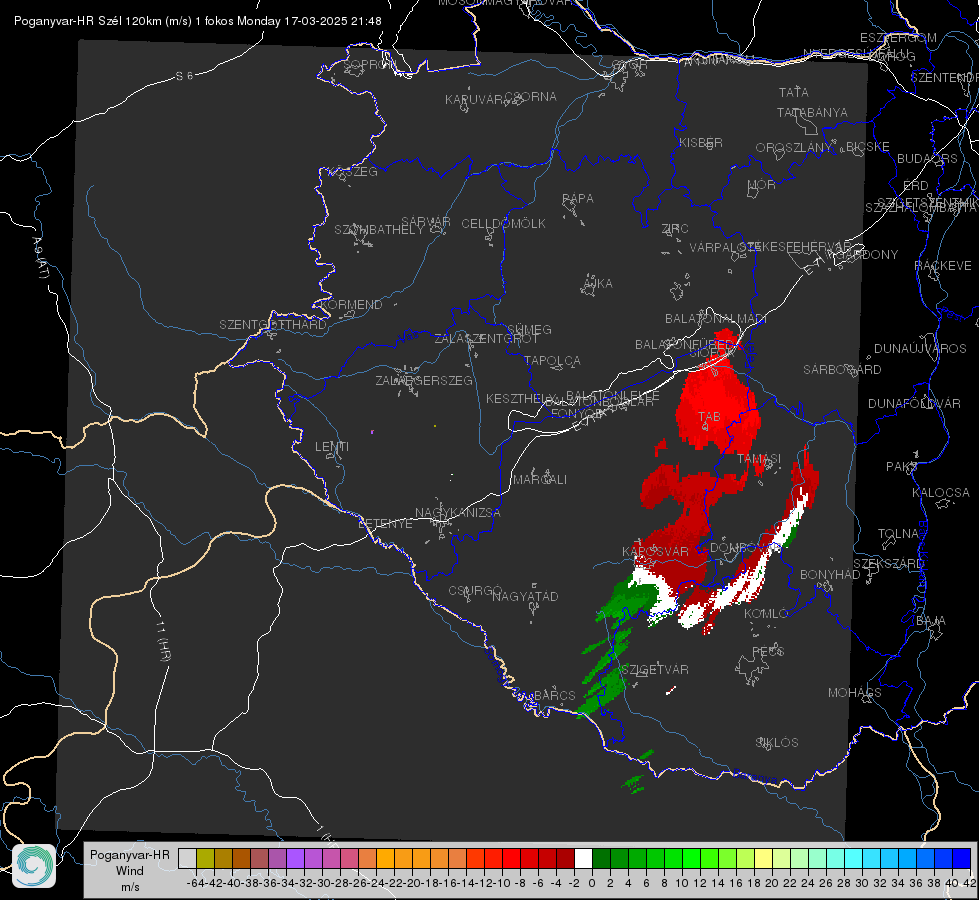Select the legend swatch between -10 and -8
This screenshot has width=979, height=900.
coord(511,858)
